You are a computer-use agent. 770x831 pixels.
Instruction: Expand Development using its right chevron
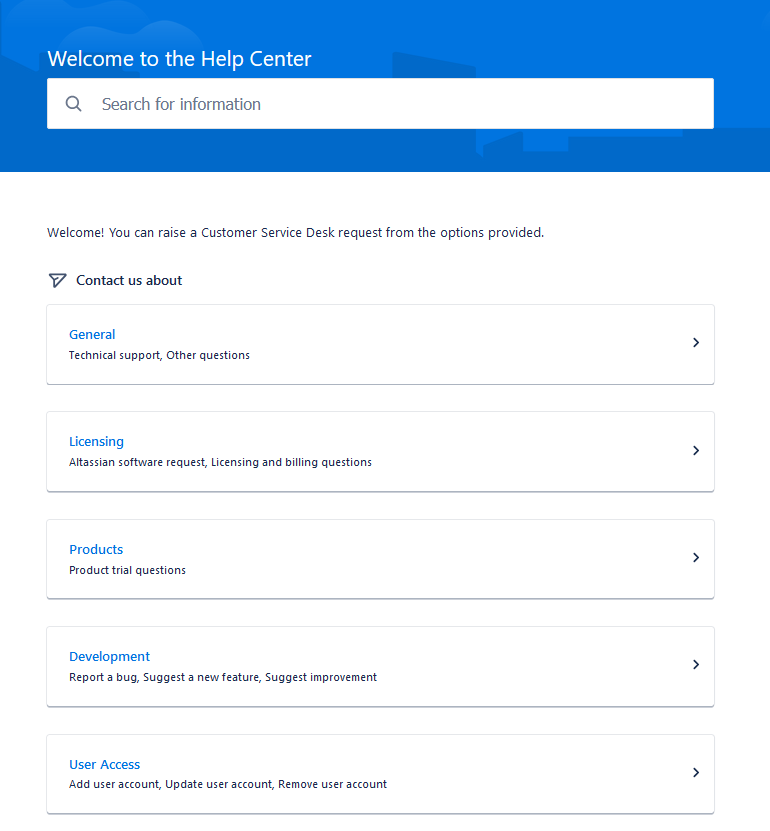[x=696, y=665]
